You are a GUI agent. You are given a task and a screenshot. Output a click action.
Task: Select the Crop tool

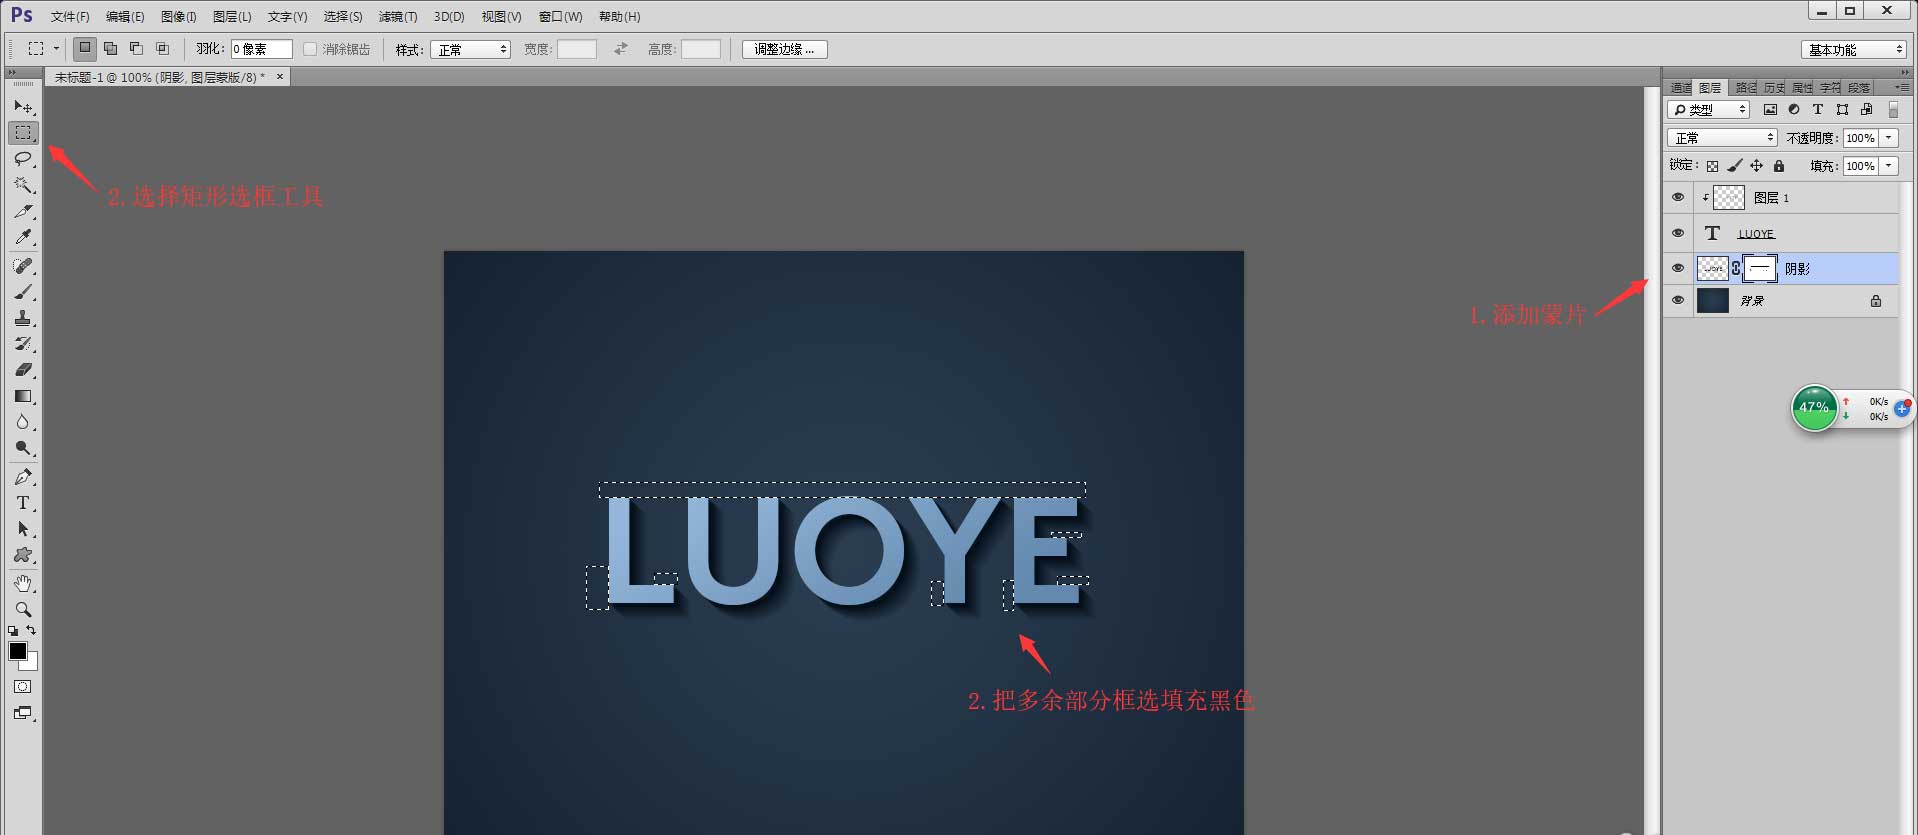(23, 211)
